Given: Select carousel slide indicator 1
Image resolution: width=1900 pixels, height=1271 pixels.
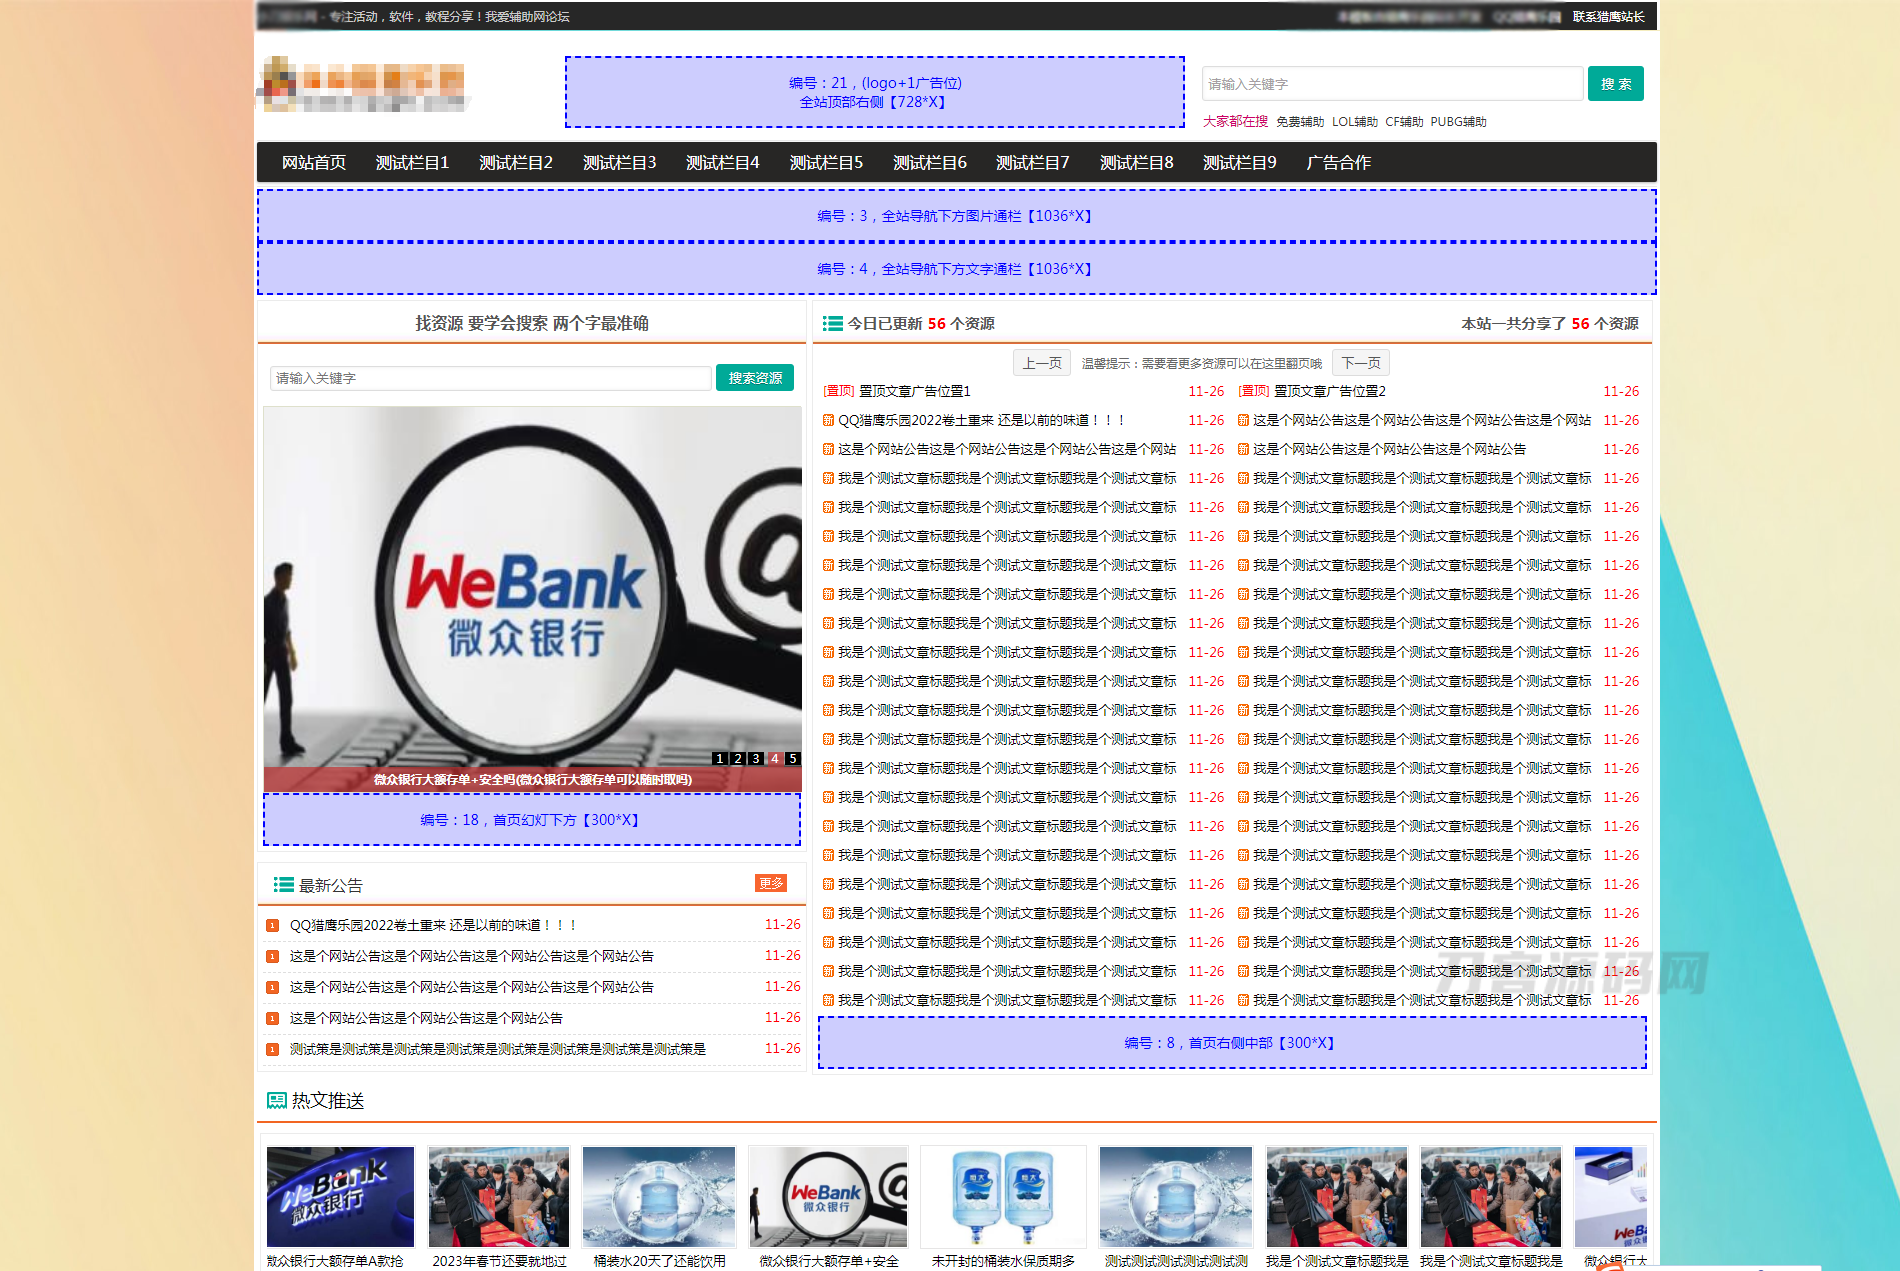Looking at the screenshot, I should (x=721, y=758).
